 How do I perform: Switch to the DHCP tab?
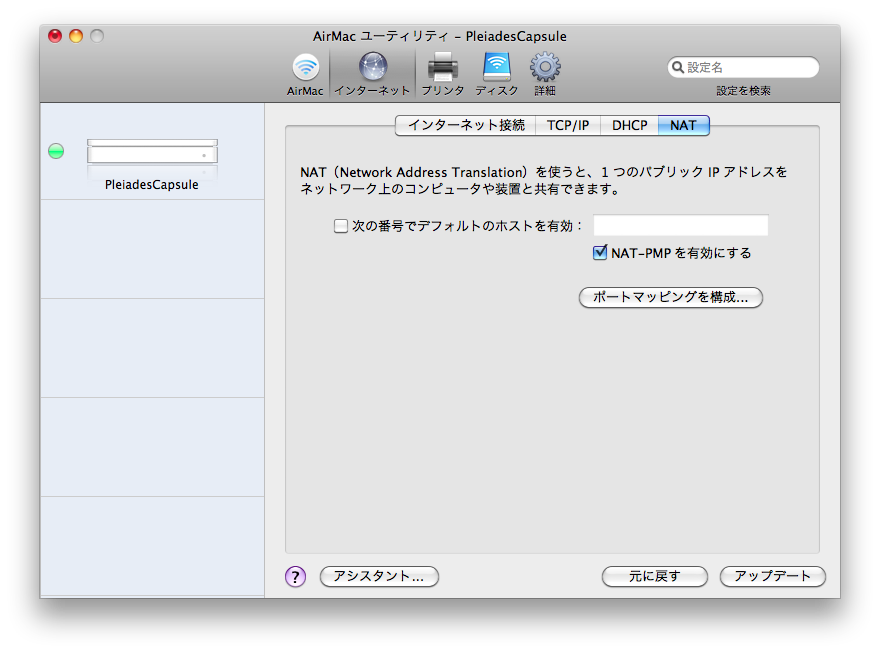click(x=630, y=125)
